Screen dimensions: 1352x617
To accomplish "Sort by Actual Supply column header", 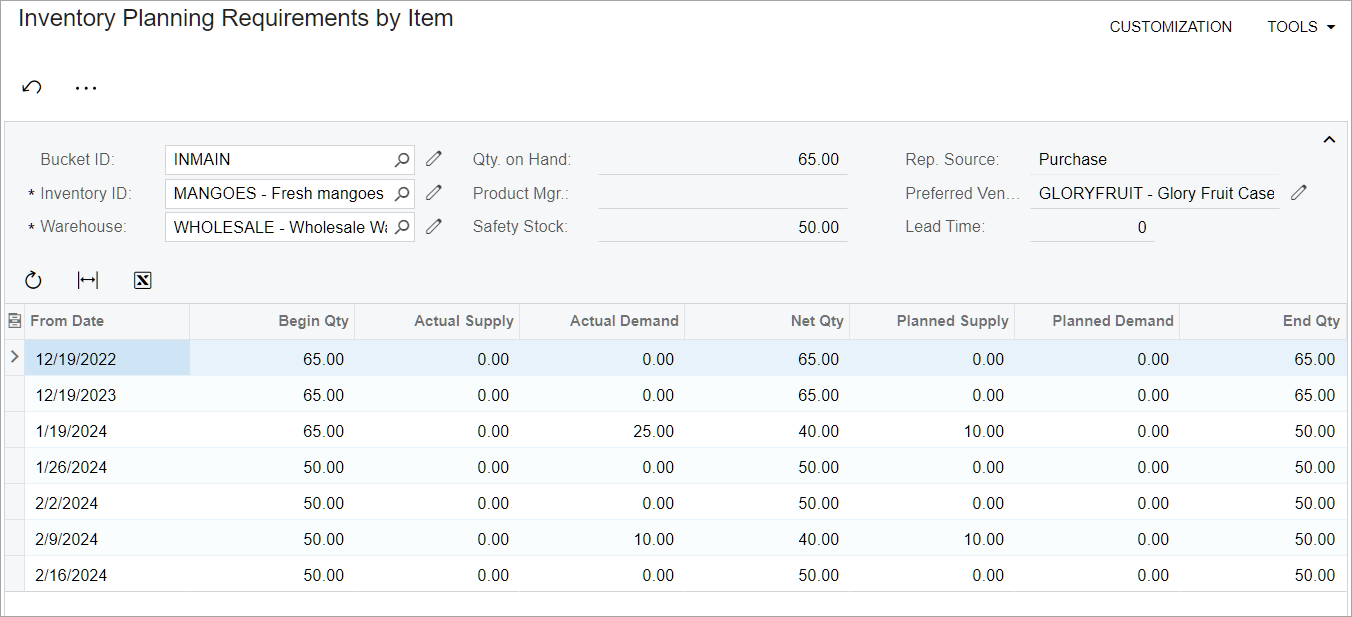I will (x=437, y=321).
